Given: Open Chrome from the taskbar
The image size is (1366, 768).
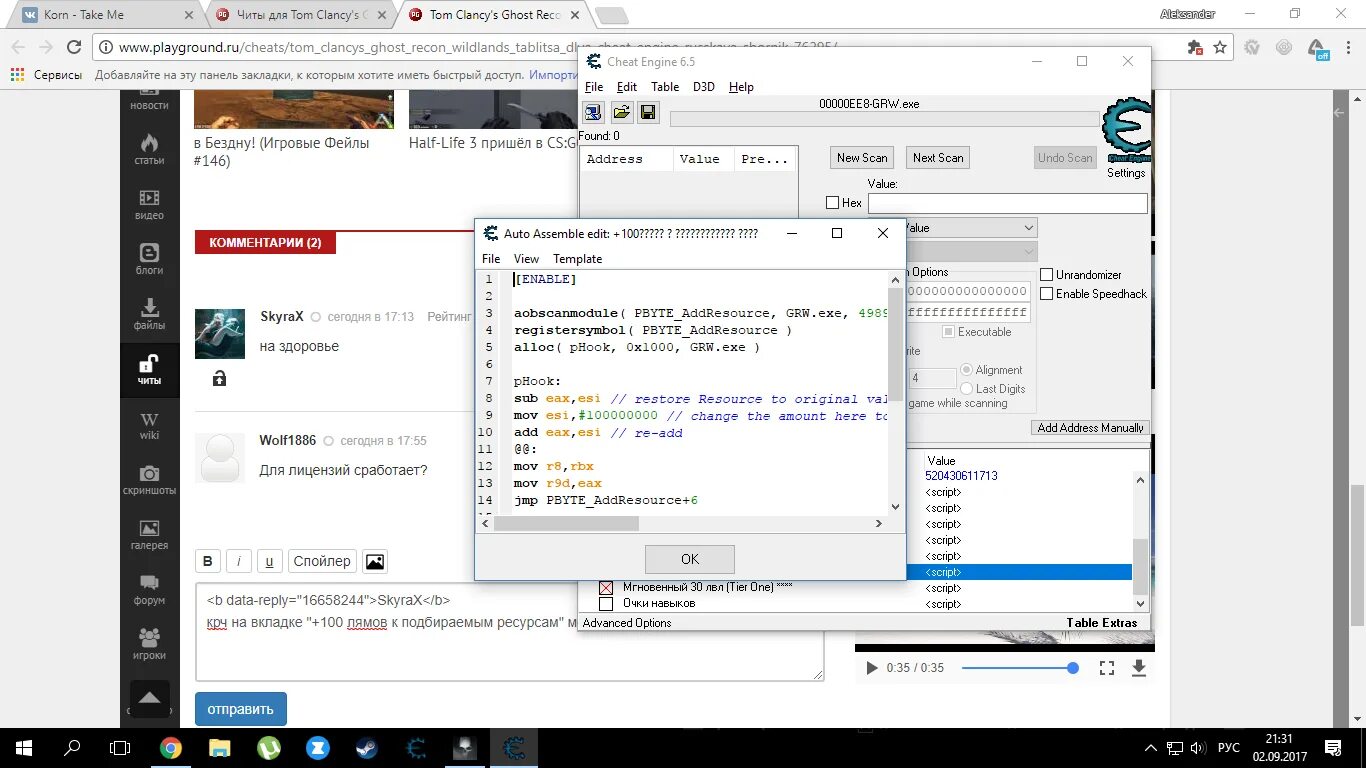Looking at the screenshot, I should [x=171, y=747].
